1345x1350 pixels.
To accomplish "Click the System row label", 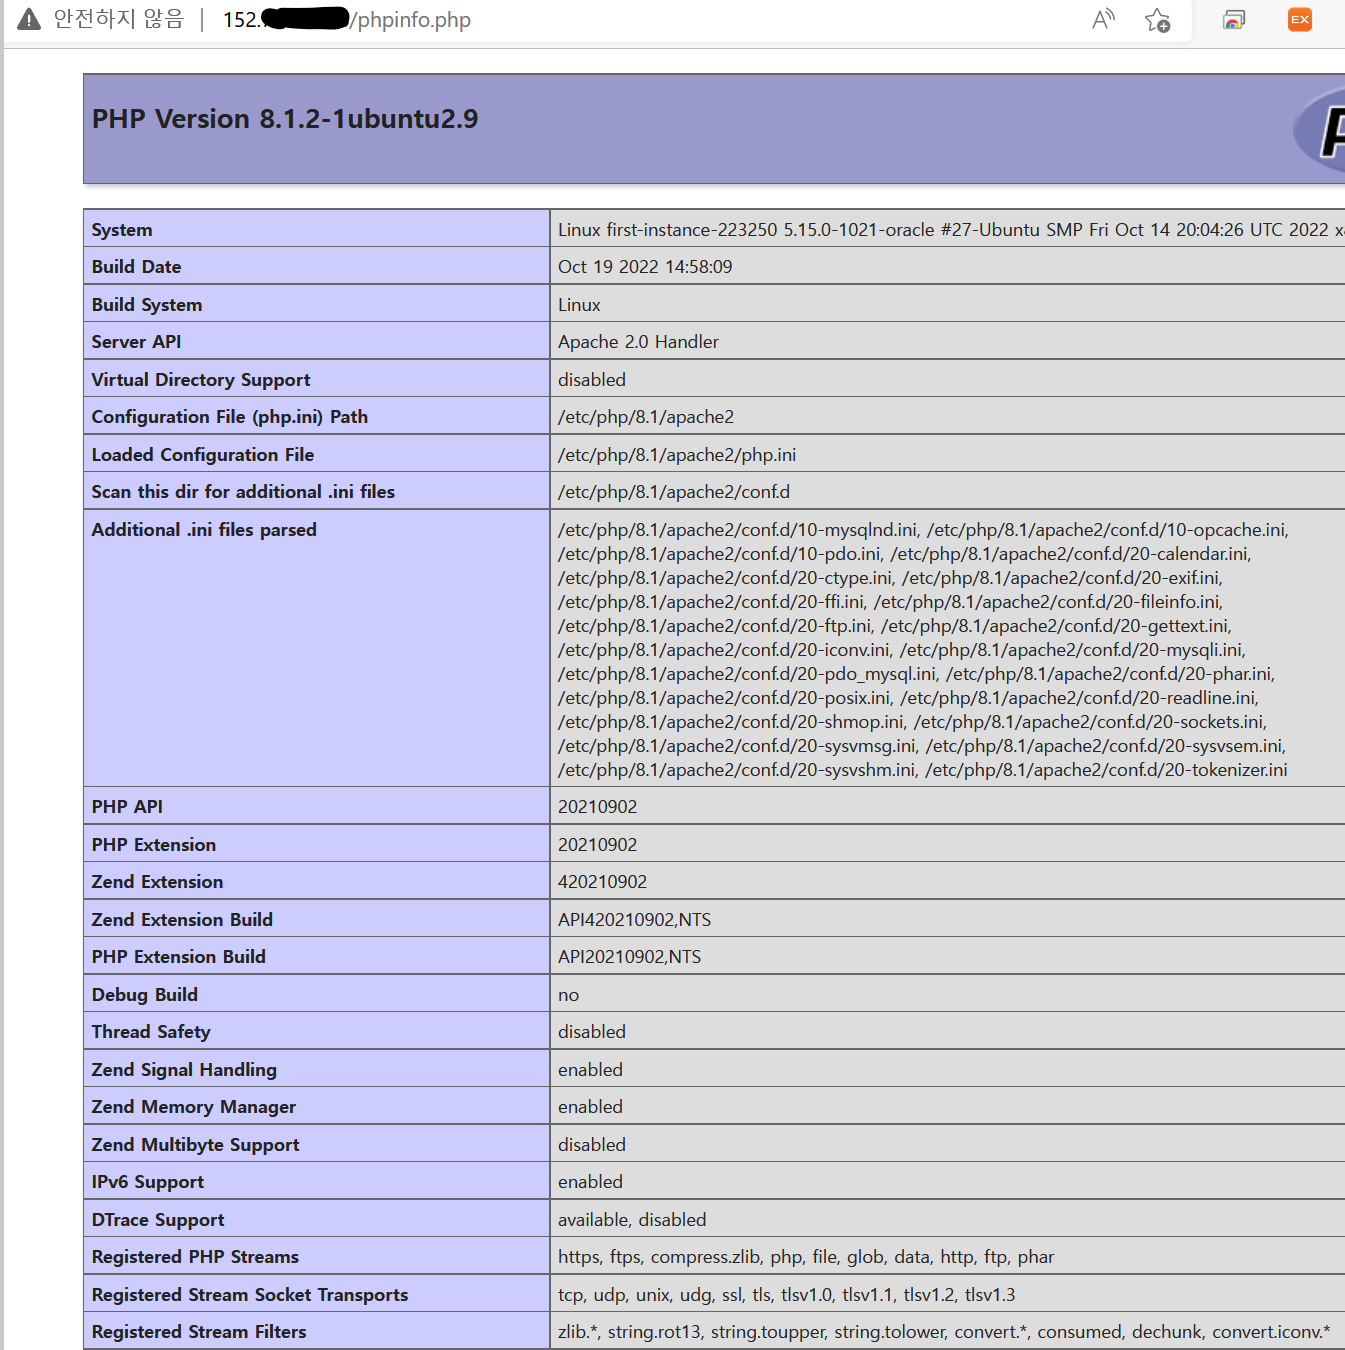I will 122,230.
